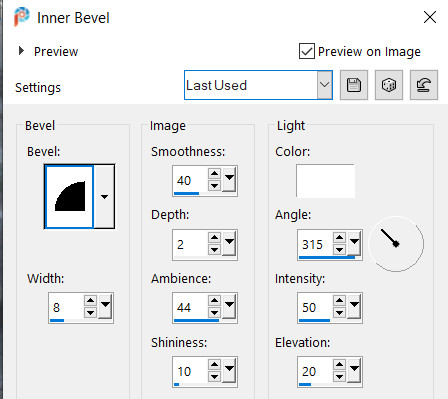Click the save preset floppy disk icon
The image size is (448, 399).
354,85
